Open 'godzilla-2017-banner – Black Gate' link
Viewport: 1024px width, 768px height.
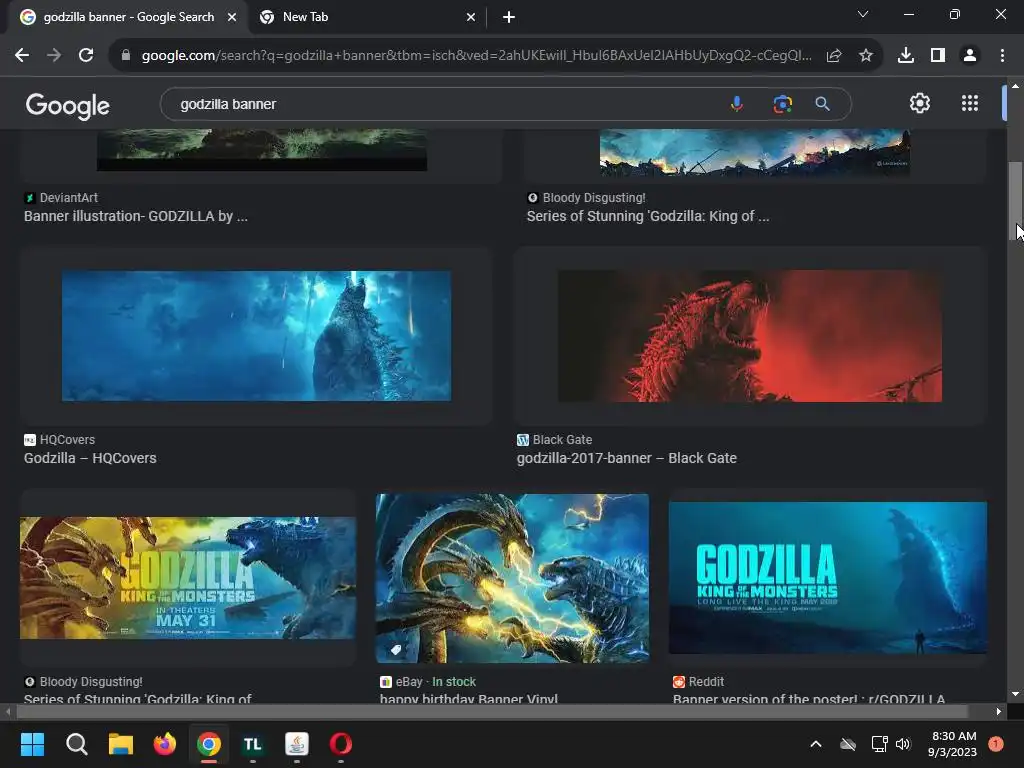point(626,458)
